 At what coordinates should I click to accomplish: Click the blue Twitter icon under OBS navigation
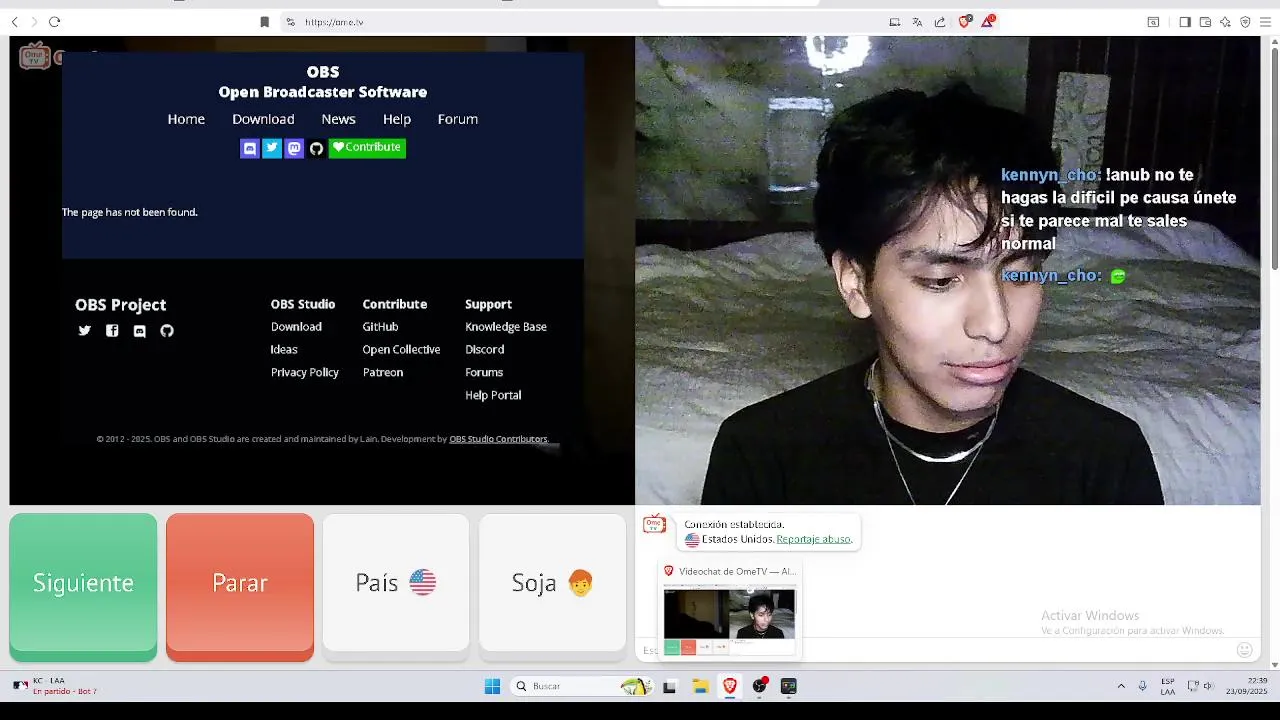(x=272, y=148)
